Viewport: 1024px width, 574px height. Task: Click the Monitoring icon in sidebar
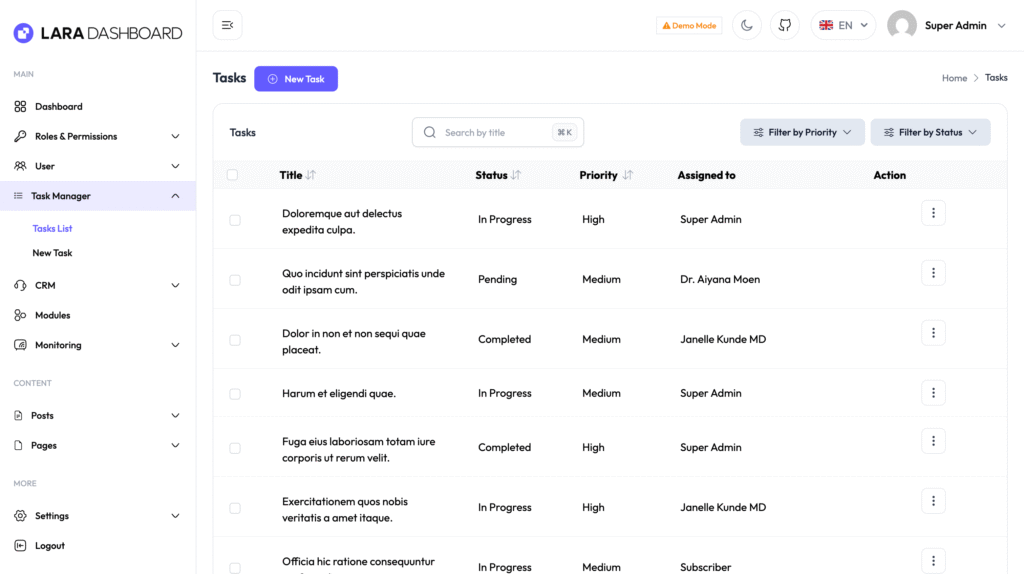[20, 345]
